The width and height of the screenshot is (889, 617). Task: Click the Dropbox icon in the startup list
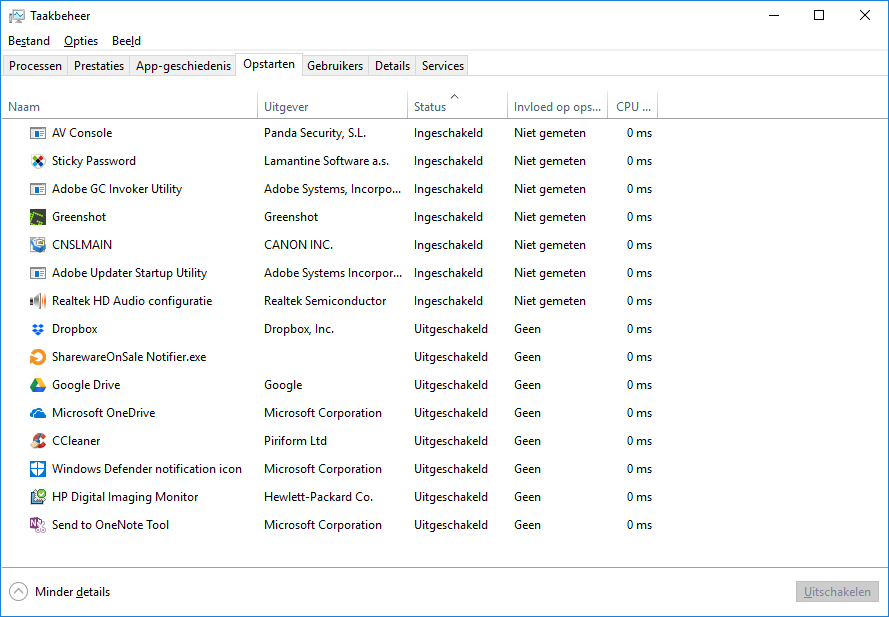pyautogui.click(x=38, y=329)
